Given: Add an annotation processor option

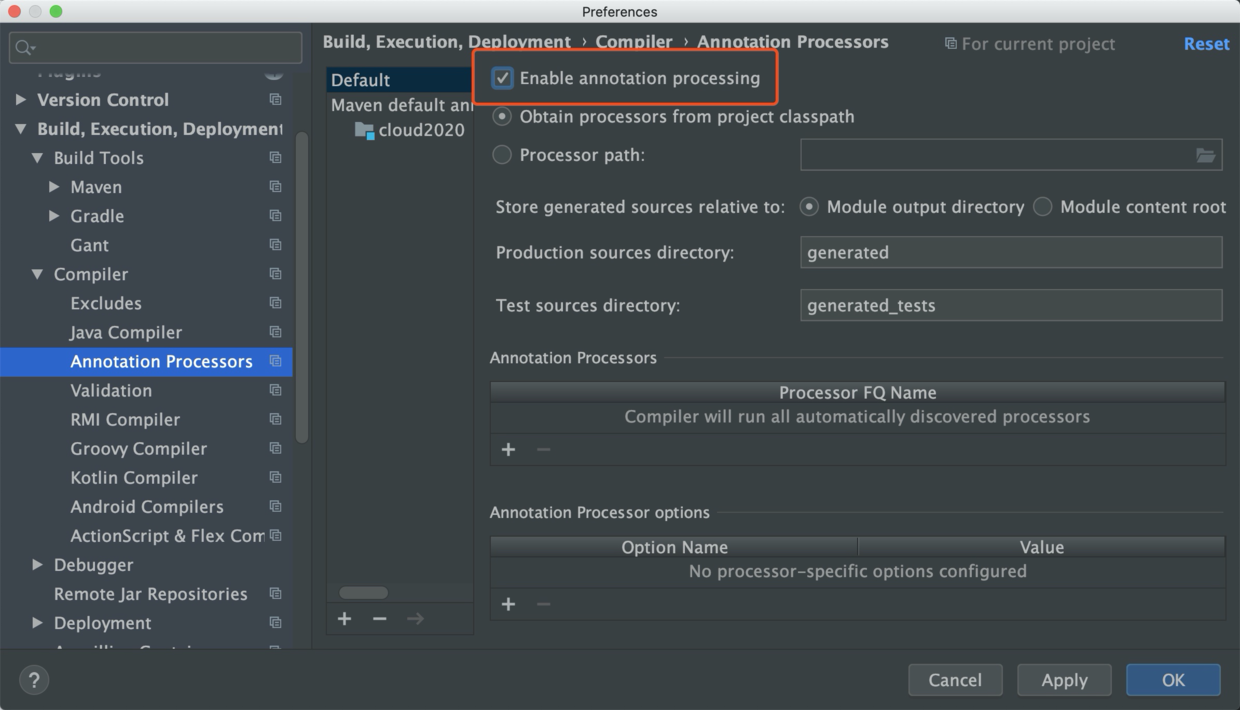Looking at the screenshot, I should click(508, 604).
